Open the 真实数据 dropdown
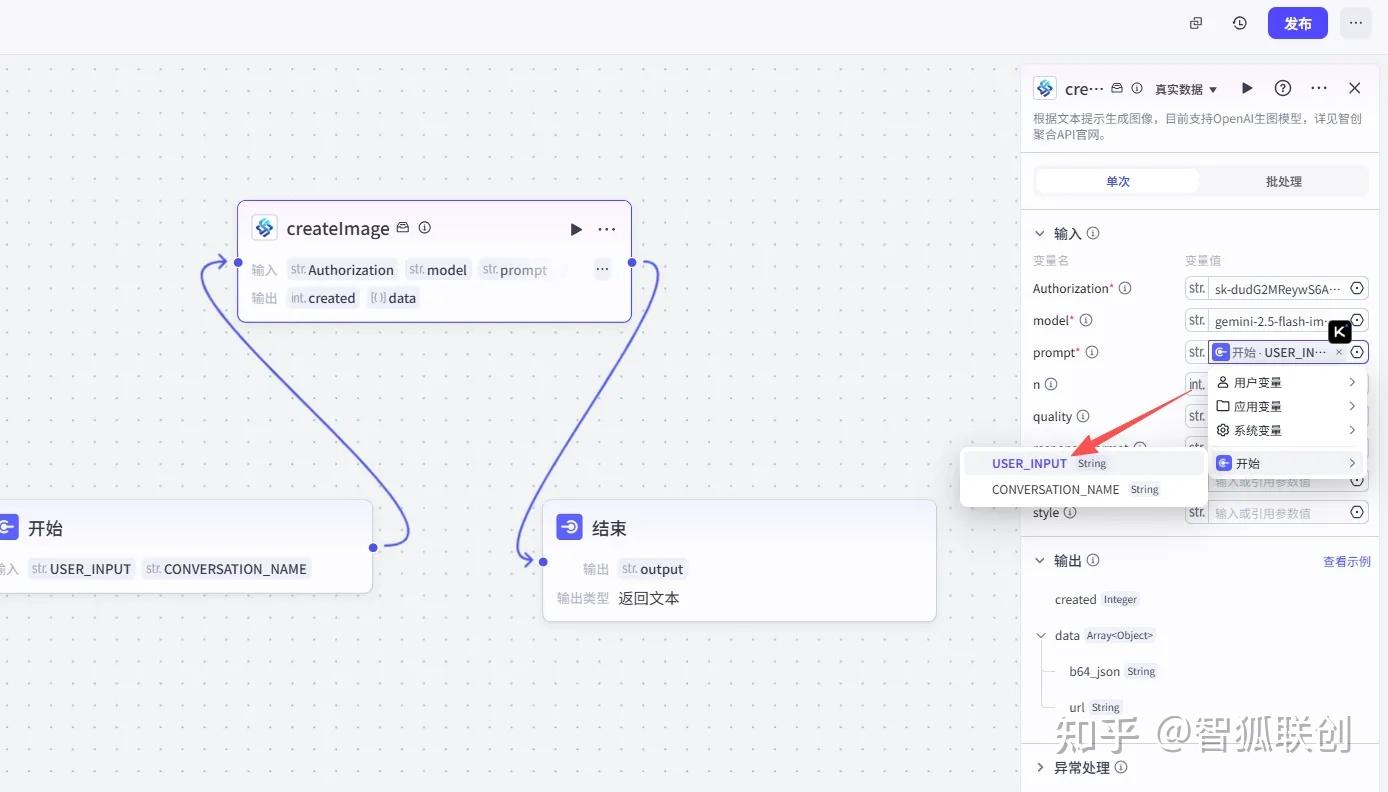Screen dimensions: 1388x792 (1187, 89)
